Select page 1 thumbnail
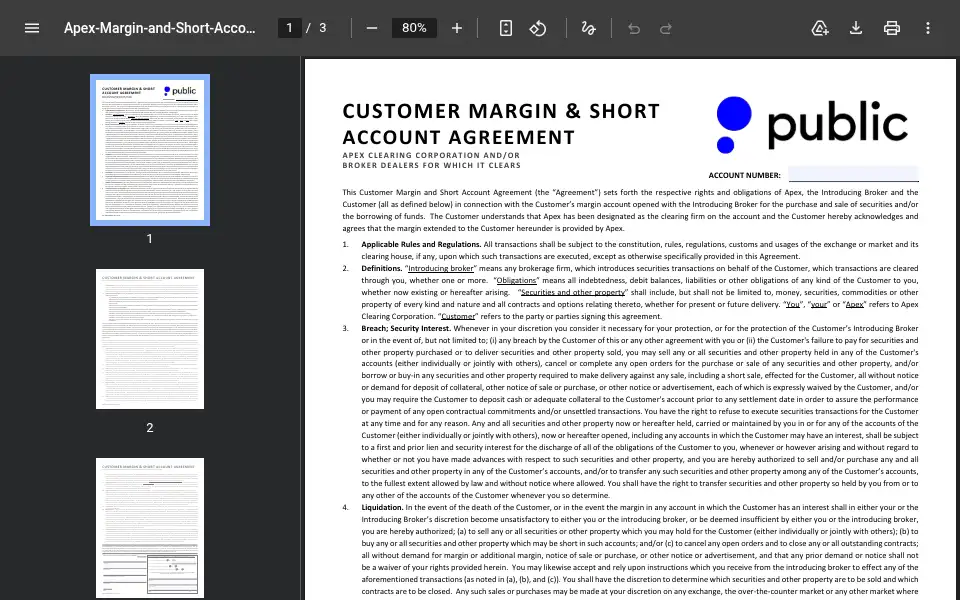The width and height of the screenshot is (960, 600). coord(150,150)
